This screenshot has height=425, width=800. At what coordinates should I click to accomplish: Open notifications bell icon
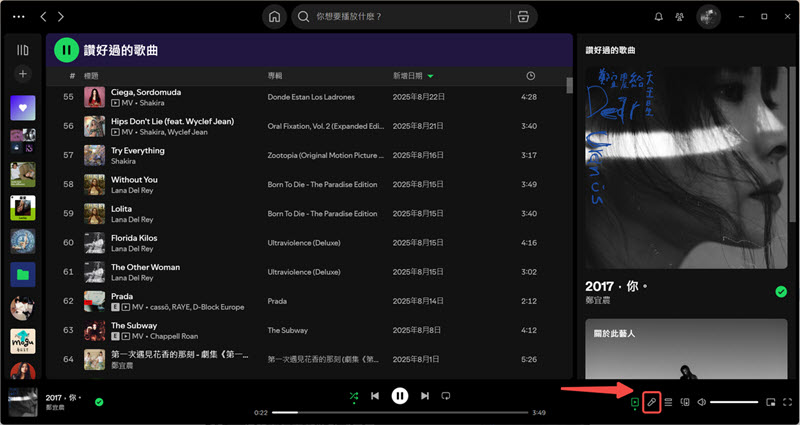(x=659, y=17)
